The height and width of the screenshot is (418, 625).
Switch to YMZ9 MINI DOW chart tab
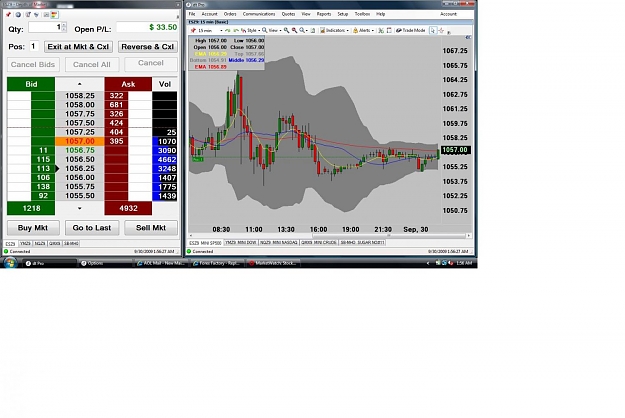(x=241, y=243)
